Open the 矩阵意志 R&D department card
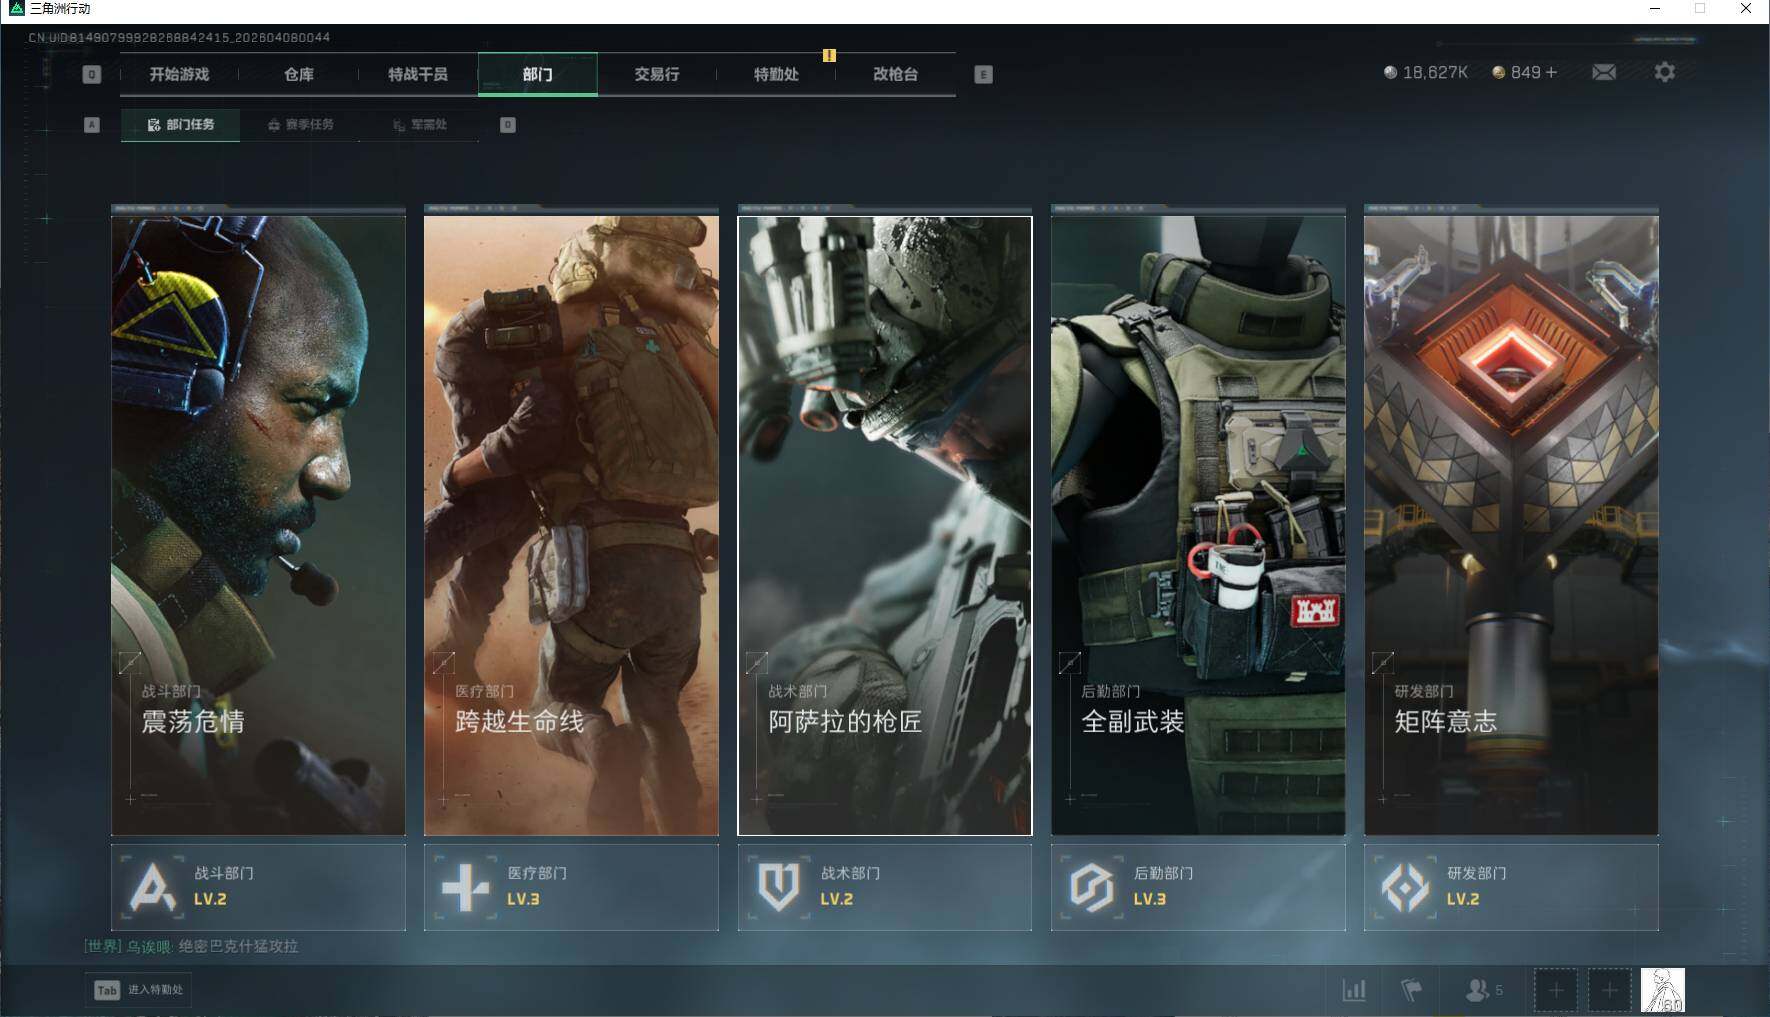Image resolution: width=1770 pixels, height=1017 pixels. pyautogui.click(x=1511, y=525)
